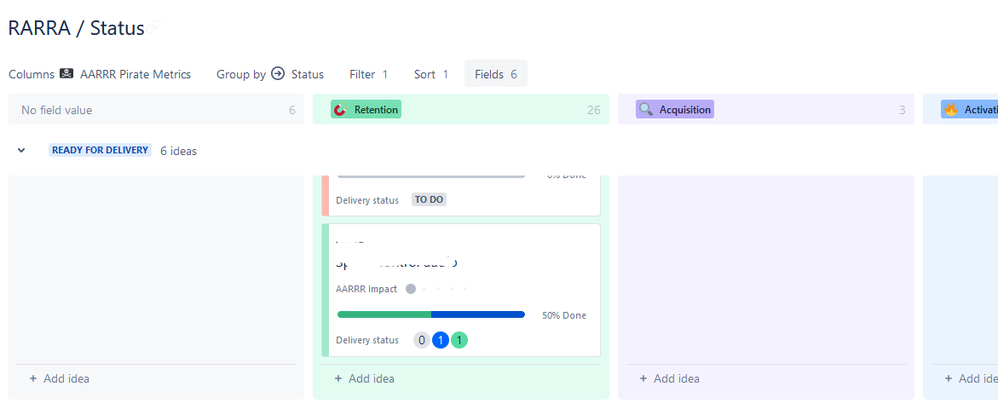
Task: Click the green 1 delivery status count
Action: pos(460,340)
